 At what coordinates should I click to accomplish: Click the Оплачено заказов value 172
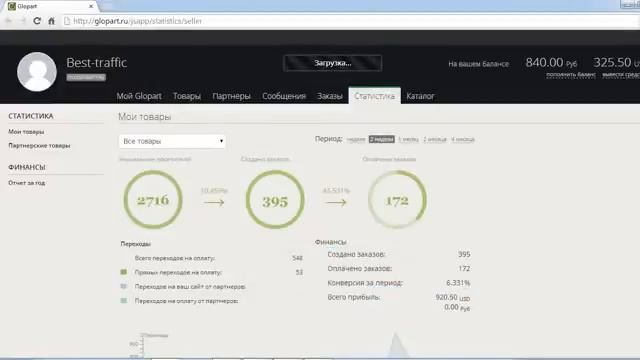[x=464, y=269]
